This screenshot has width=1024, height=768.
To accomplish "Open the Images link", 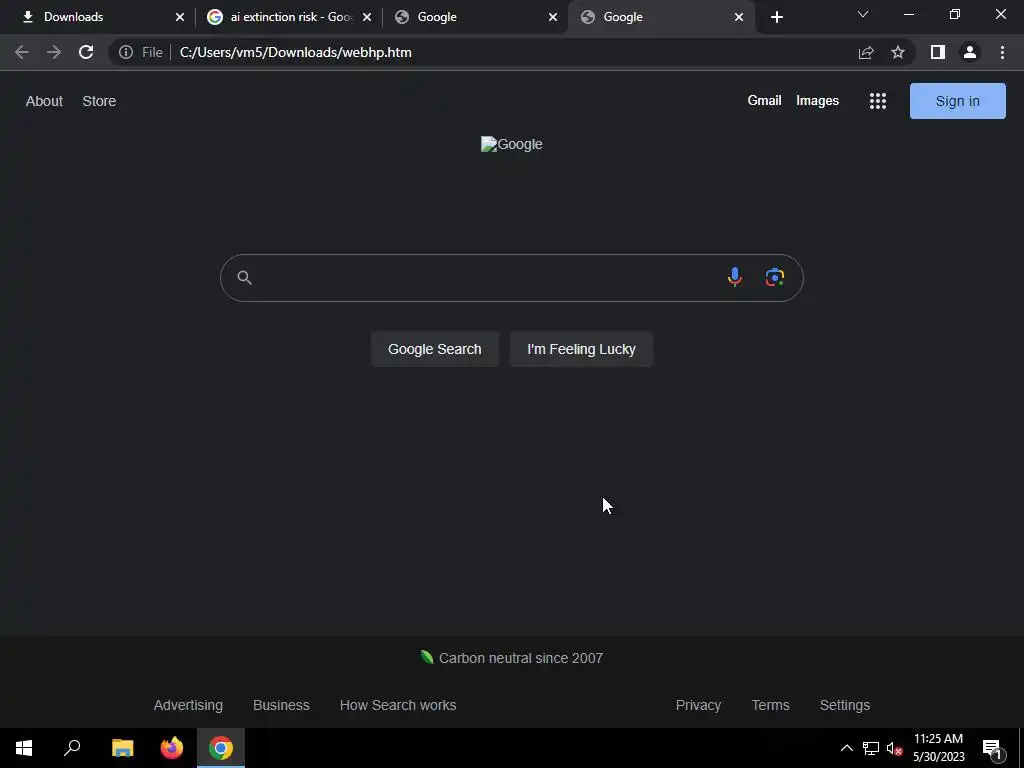I will (x=817, y=101).
